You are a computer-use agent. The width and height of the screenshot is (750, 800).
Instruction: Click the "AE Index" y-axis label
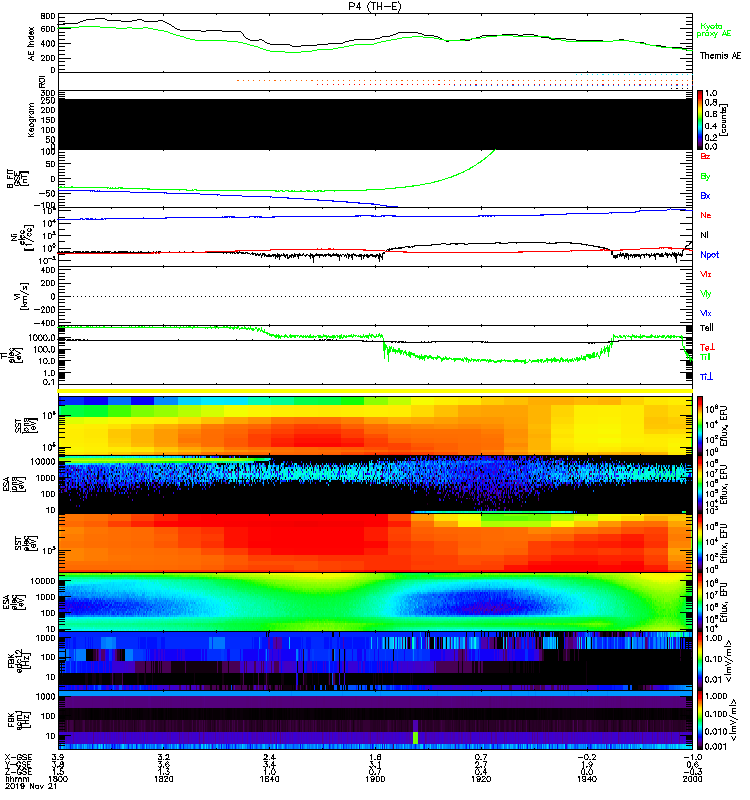(32, 44)
